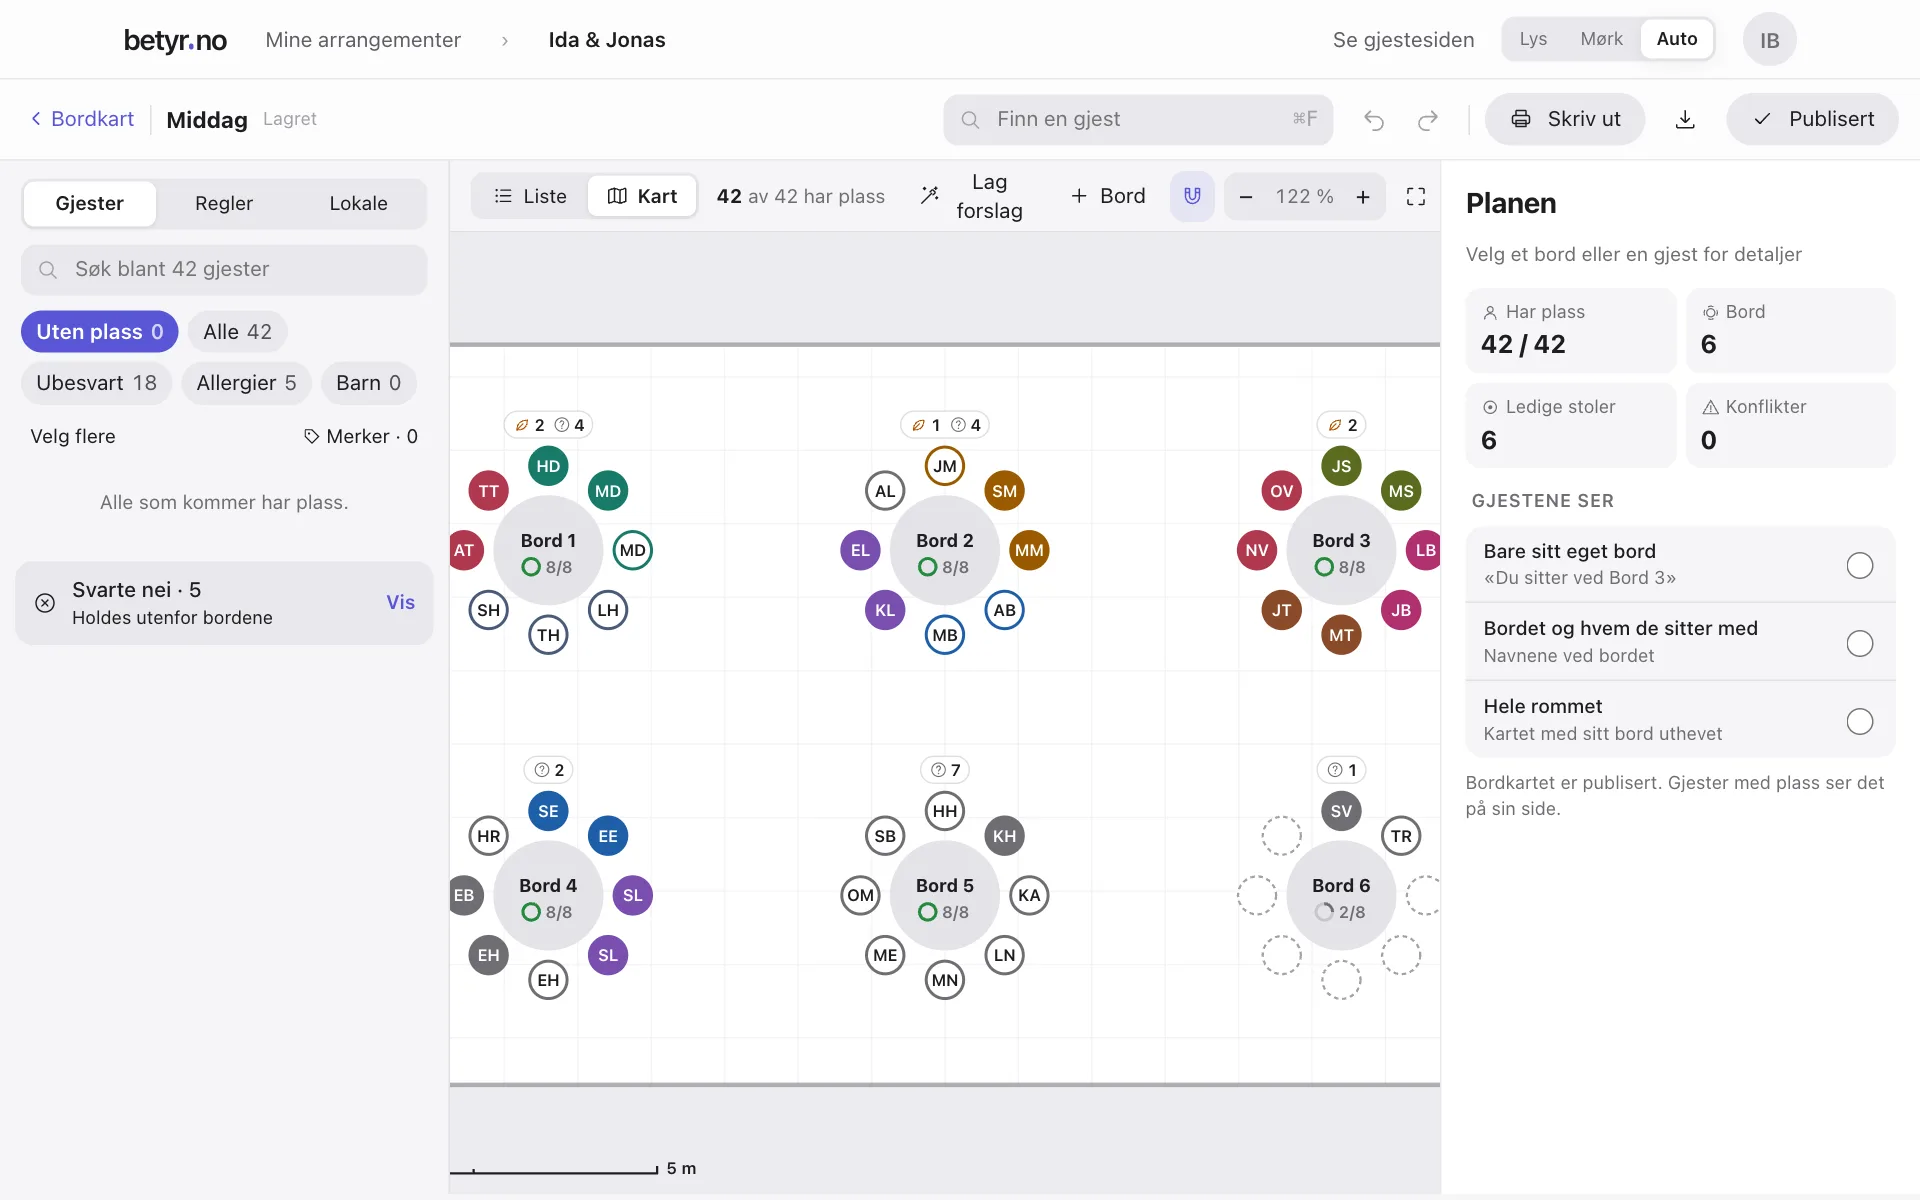Select guest JM at Bord 2
1920x1200 pixels.
point(945,466)
